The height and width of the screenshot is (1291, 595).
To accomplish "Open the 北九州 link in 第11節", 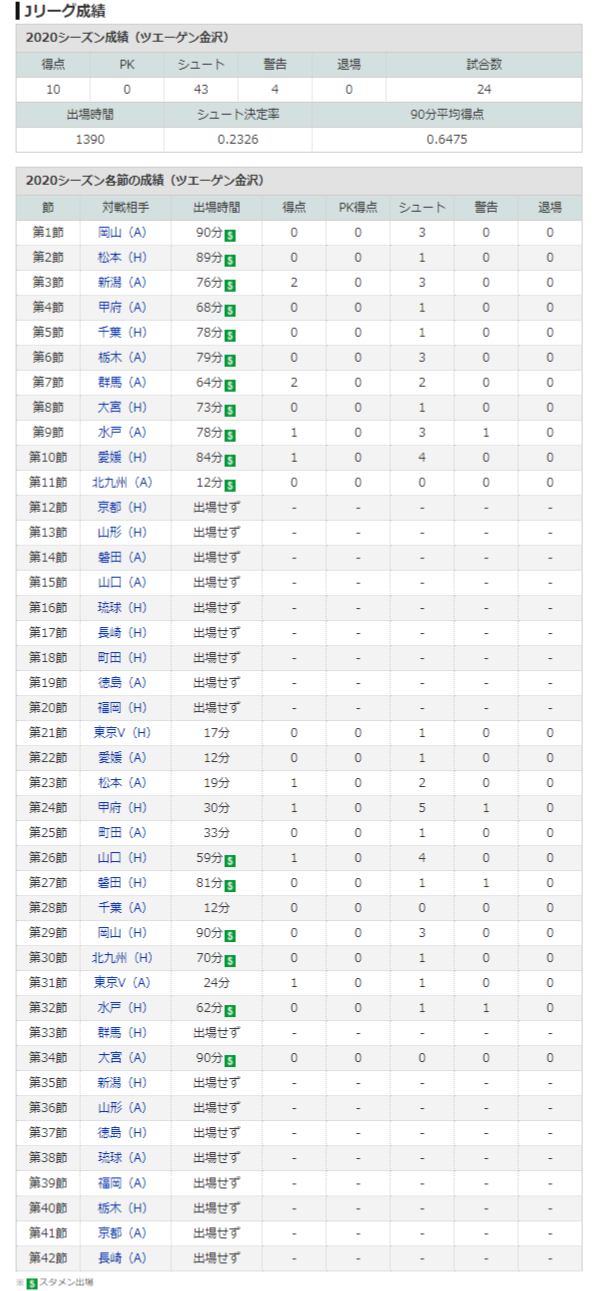I will pyautogui.click(x=109, y=482).
